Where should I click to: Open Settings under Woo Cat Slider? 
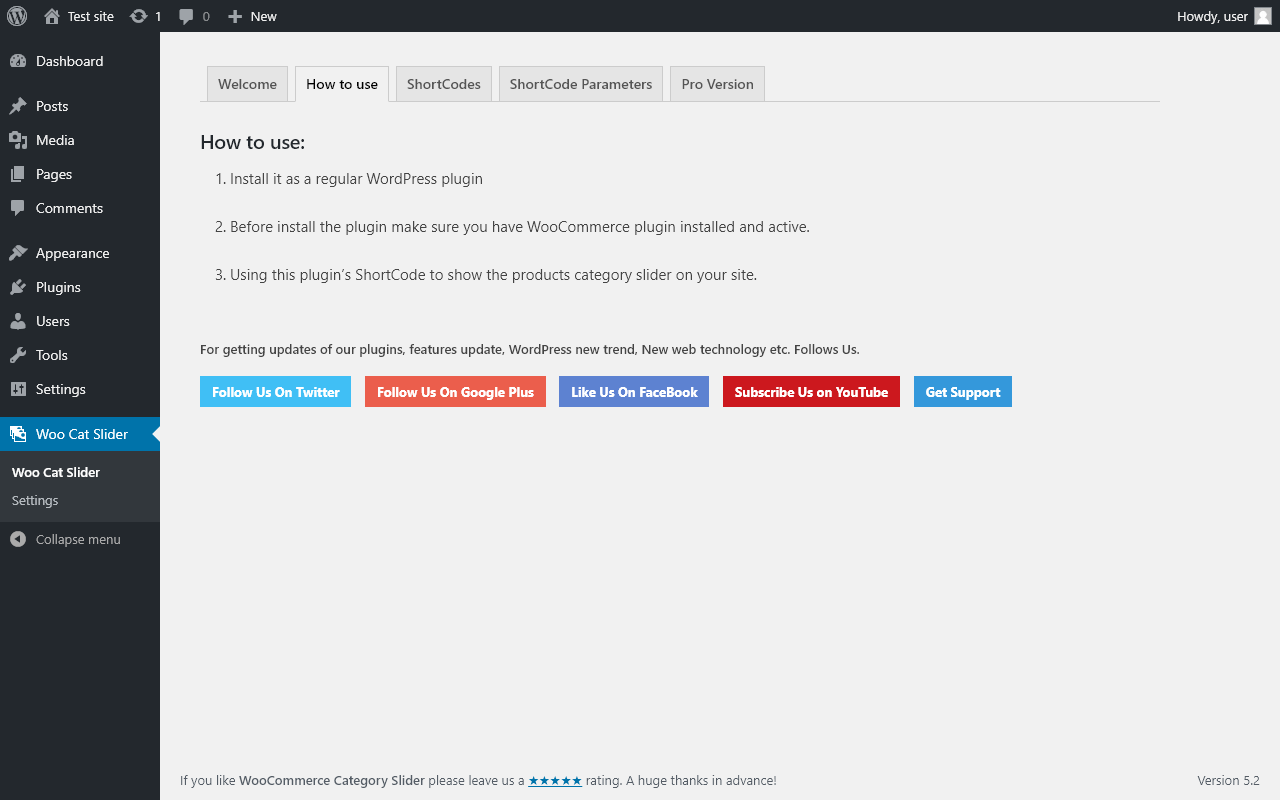pyautogui.click(x=35, y=500)
